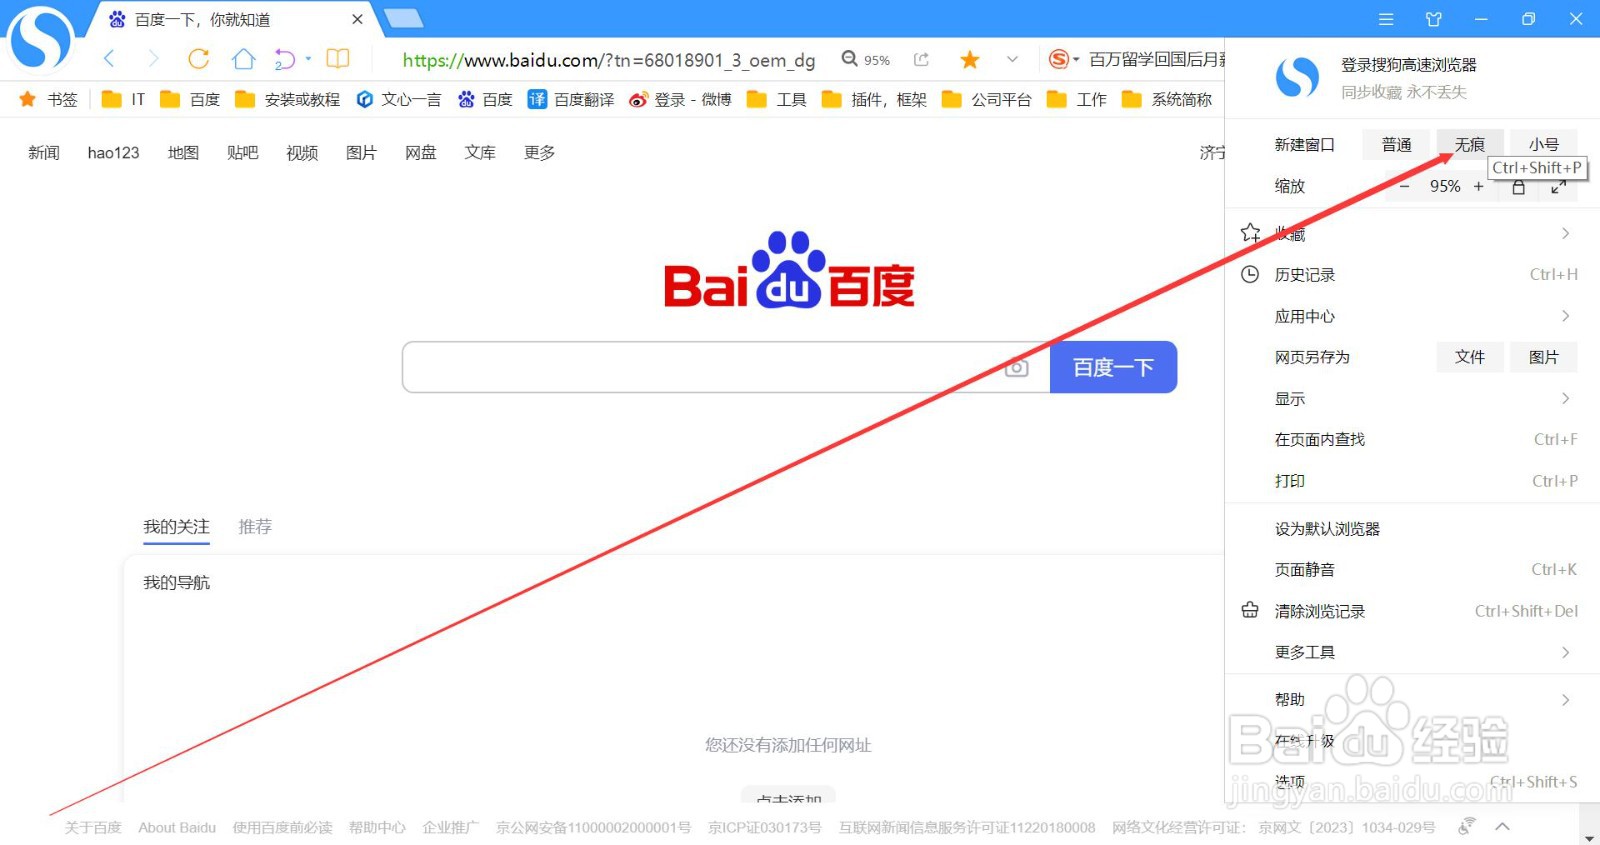
Task: Open a new 普通 window
Action: [x=1396, y=145]
